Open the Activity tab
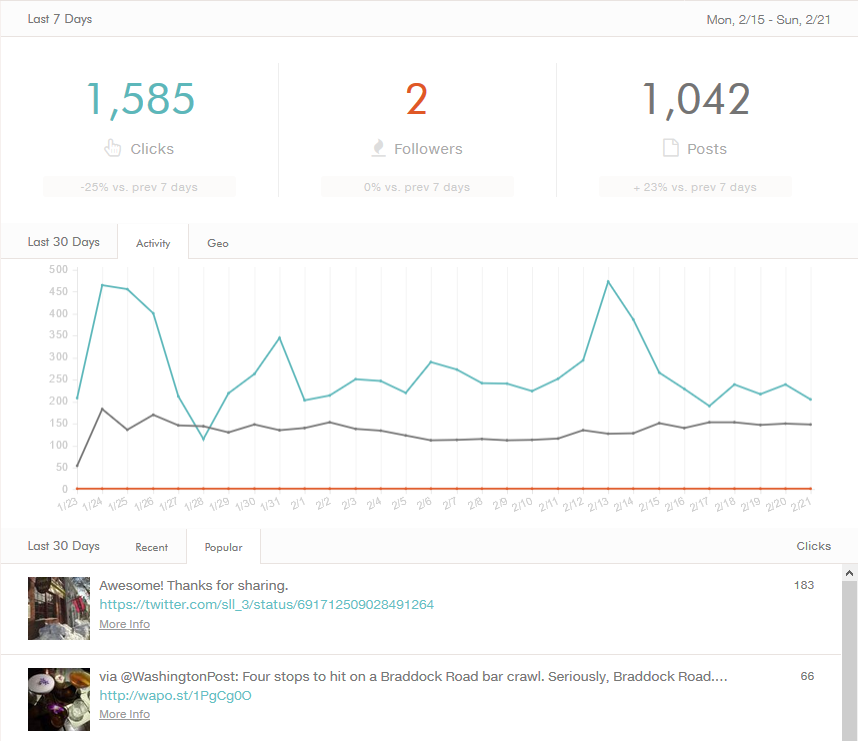 [153, 243]
